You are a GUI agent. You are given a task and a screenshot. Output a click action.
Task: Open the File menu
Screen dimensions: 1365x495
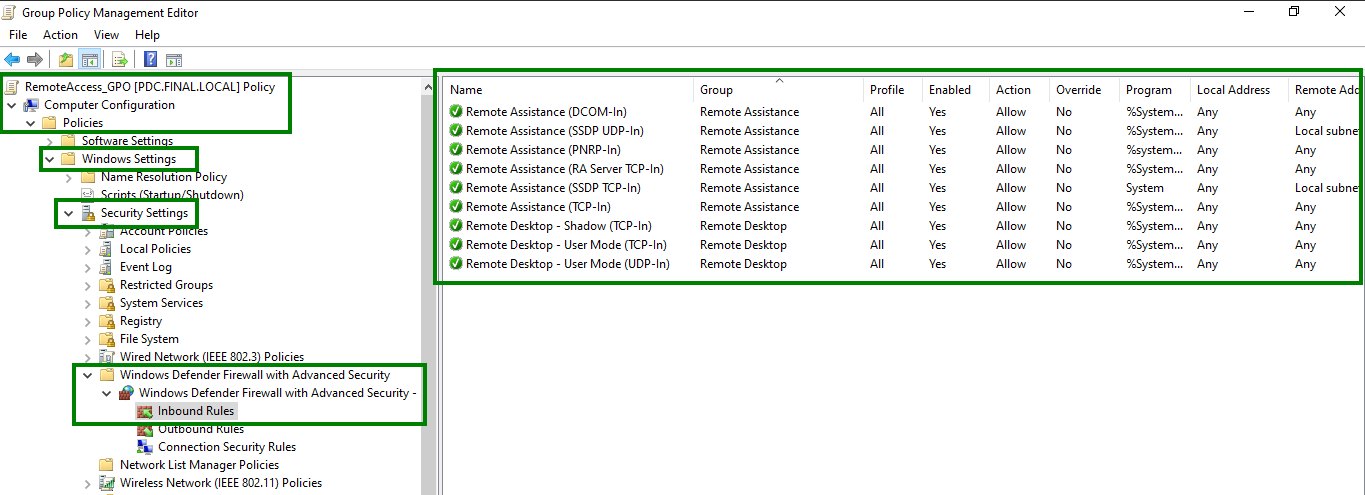point(18,35)
